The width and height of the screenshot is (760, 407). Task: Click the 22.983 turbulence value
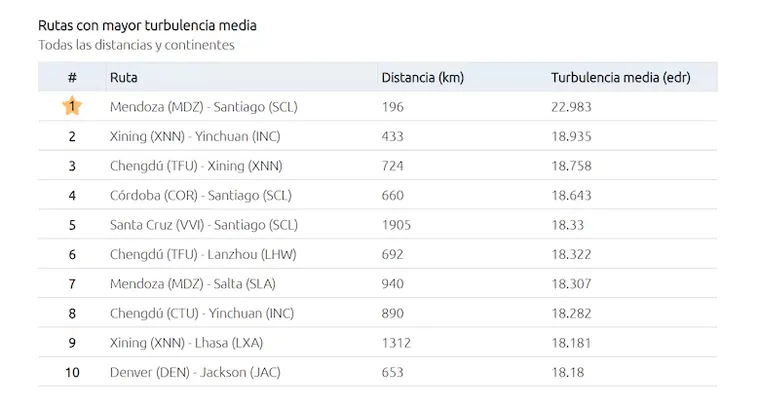point(572,106)
